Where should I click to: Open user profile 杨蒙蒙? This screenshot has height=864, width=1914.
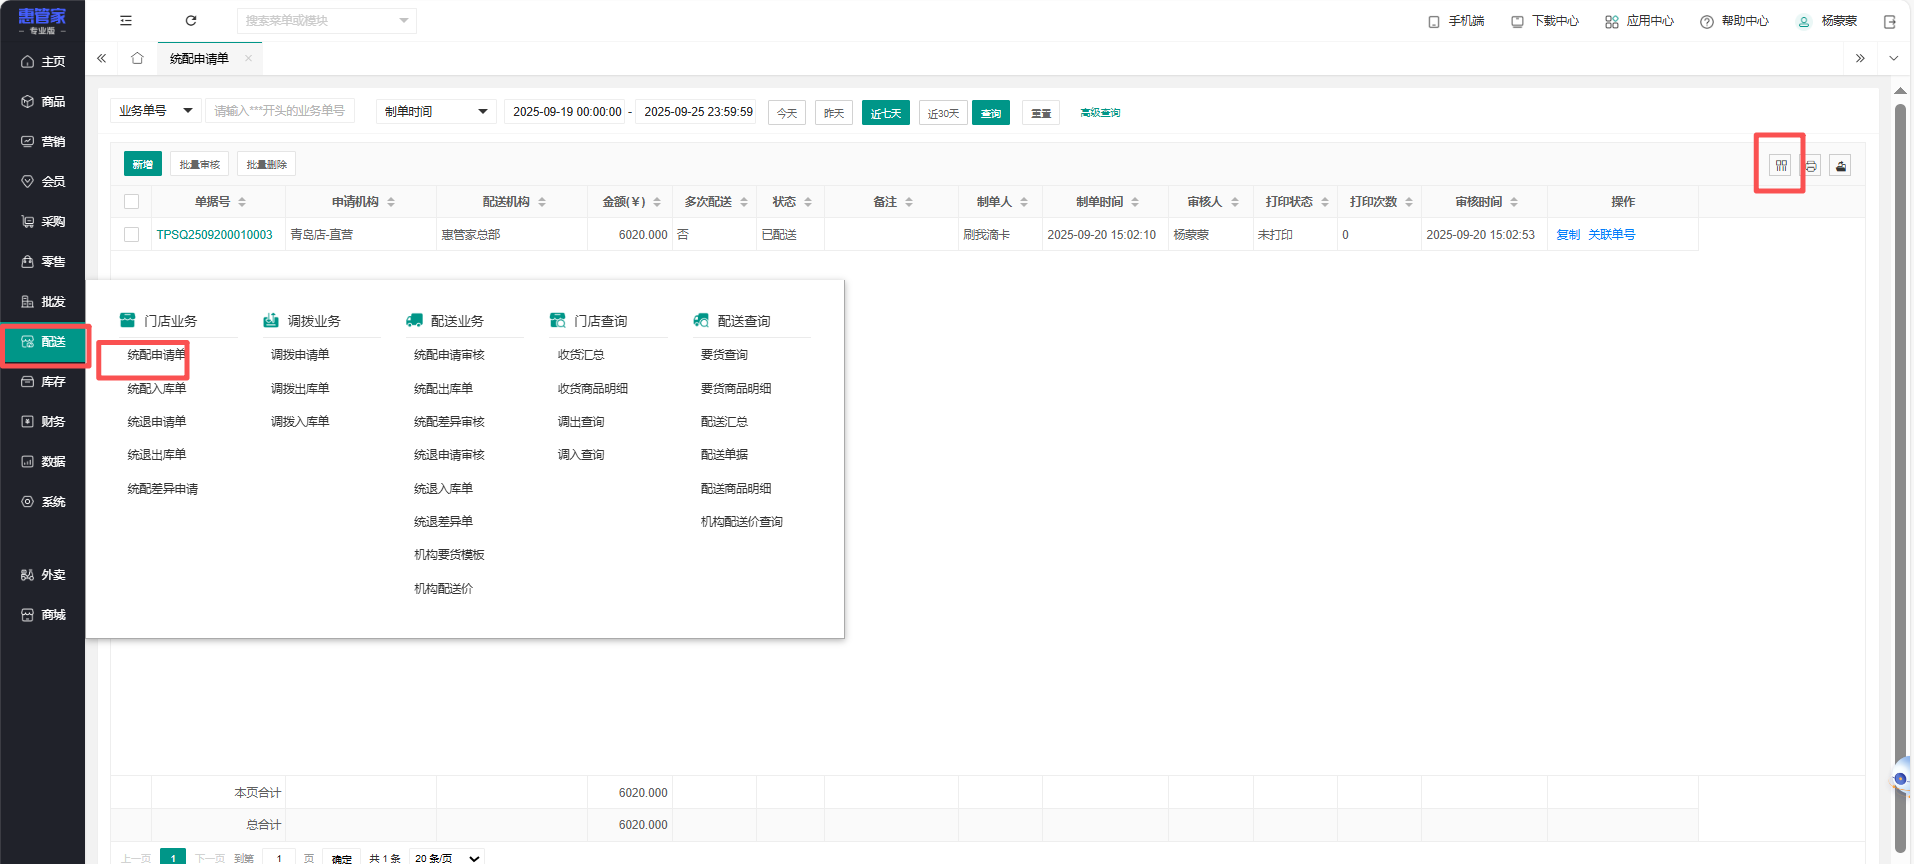coord(1828,21)
